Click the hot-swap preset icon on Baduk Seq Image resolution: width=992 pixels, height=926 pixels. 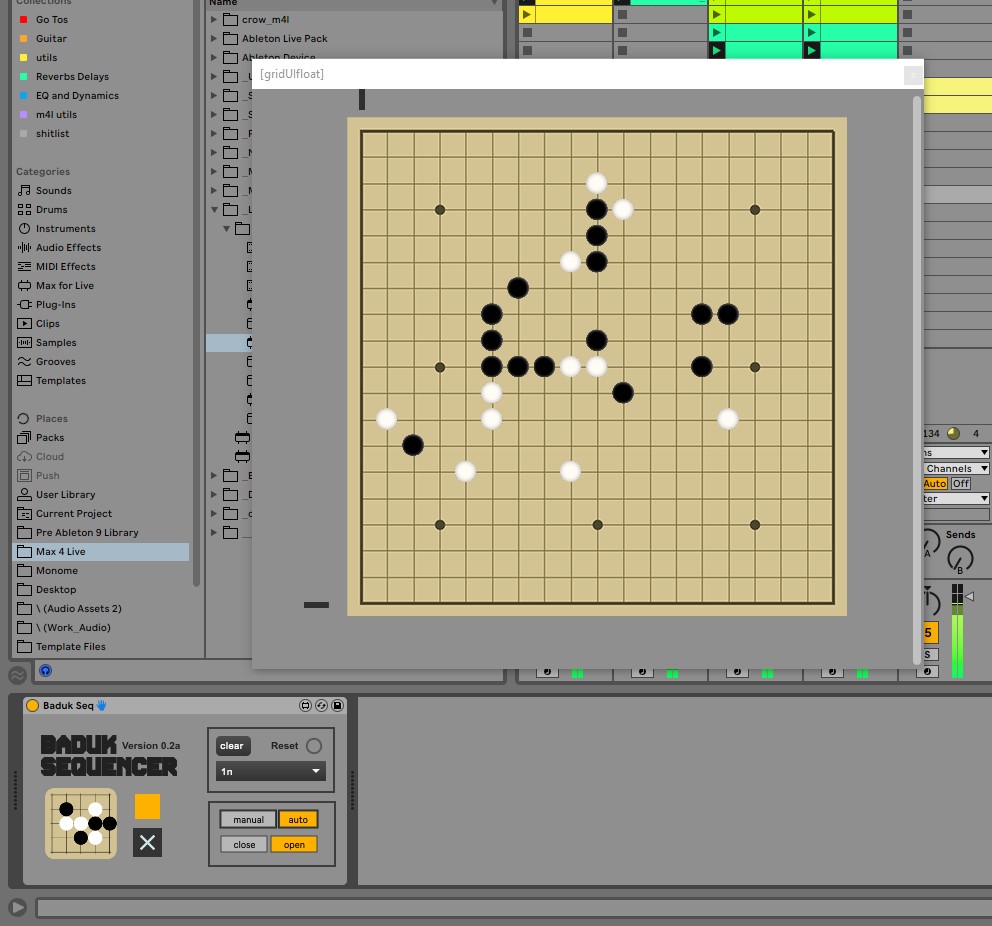(x=321, y=706)
